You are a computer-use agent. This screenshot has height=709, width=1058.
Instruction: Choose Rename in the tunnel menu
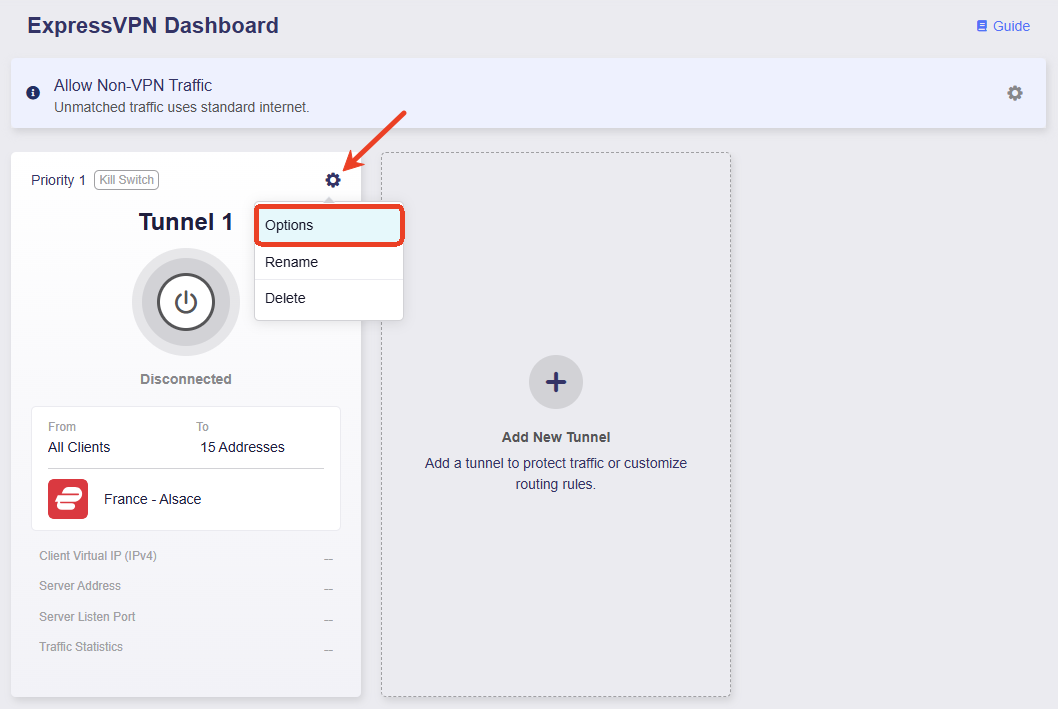coord(329,262)
